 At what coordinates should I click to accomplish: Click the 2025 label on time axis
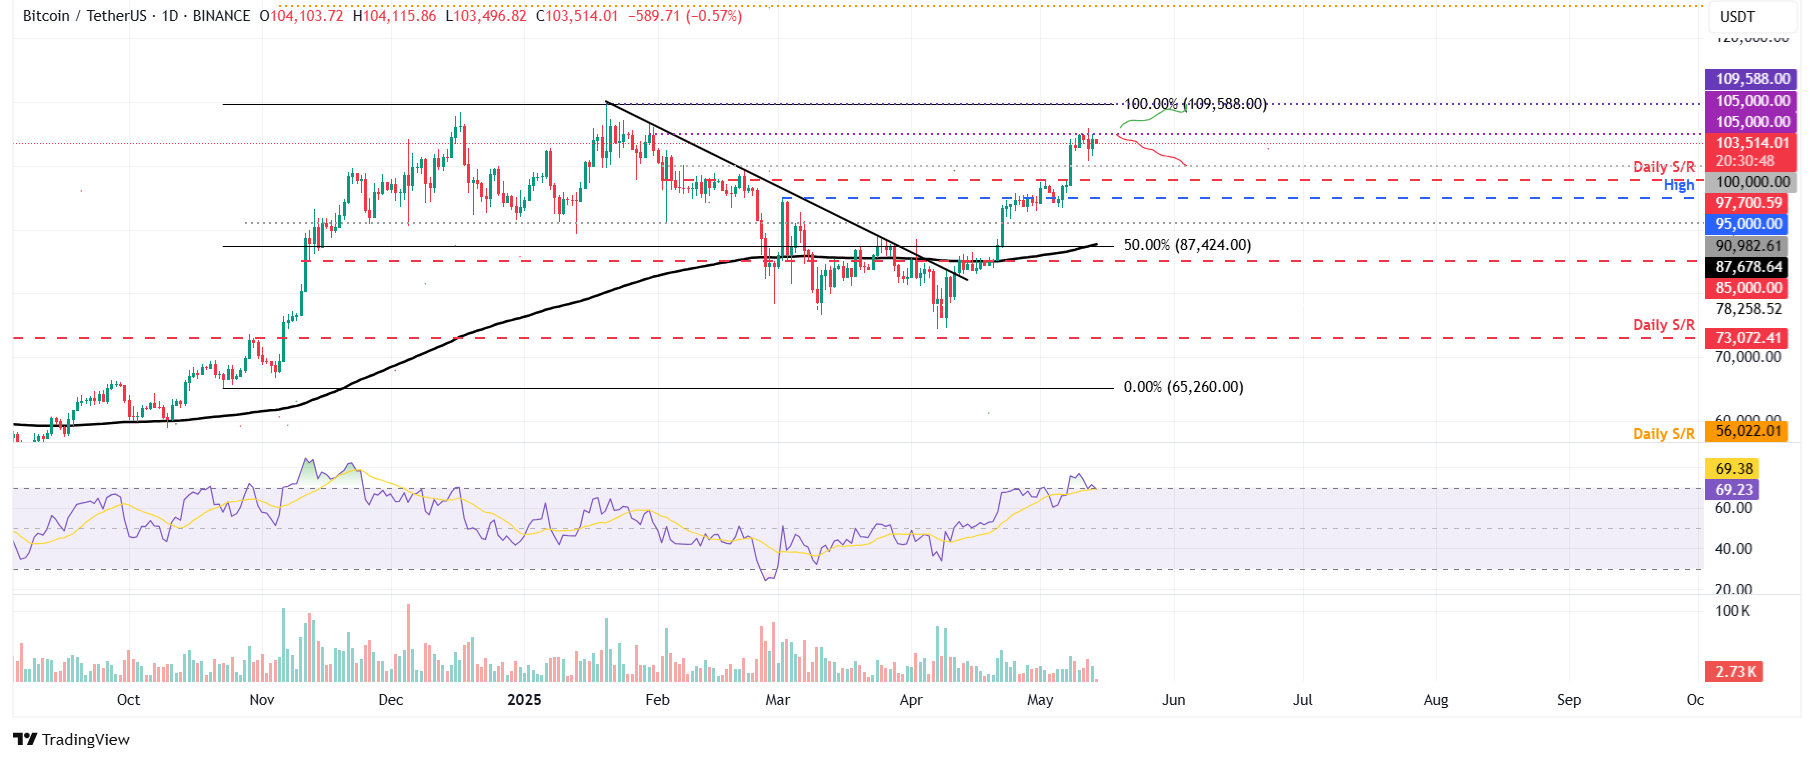tap(524, 700)
